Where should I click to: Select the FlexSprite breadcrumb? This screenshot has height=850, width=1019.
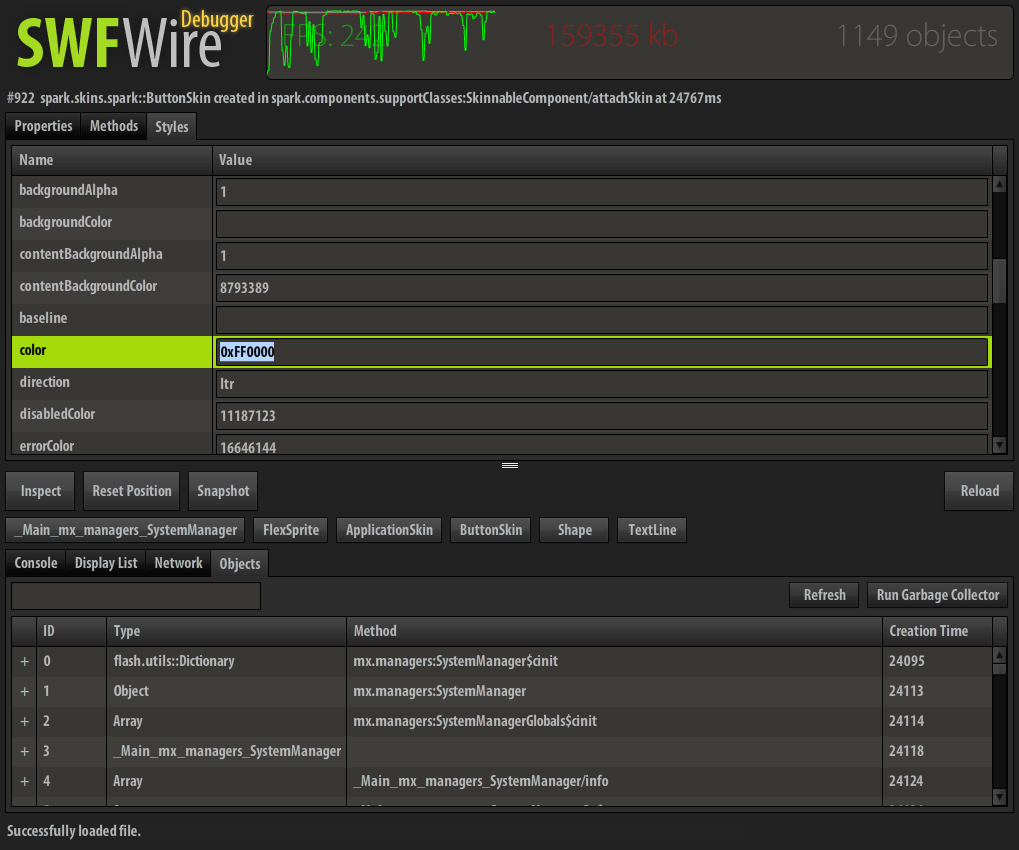pos(290,530)
